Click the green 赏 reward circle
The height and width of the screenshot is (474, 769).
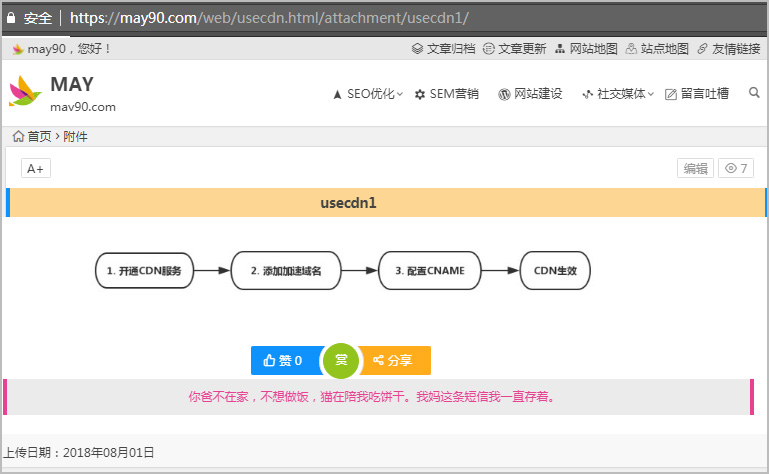[341, 360]
